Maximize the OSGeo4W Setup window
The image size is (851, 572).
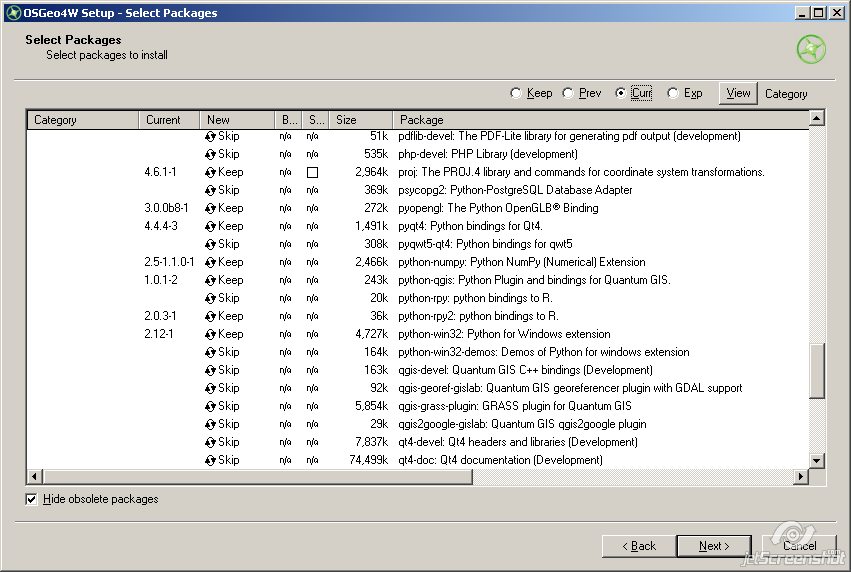tap(819, 12)
